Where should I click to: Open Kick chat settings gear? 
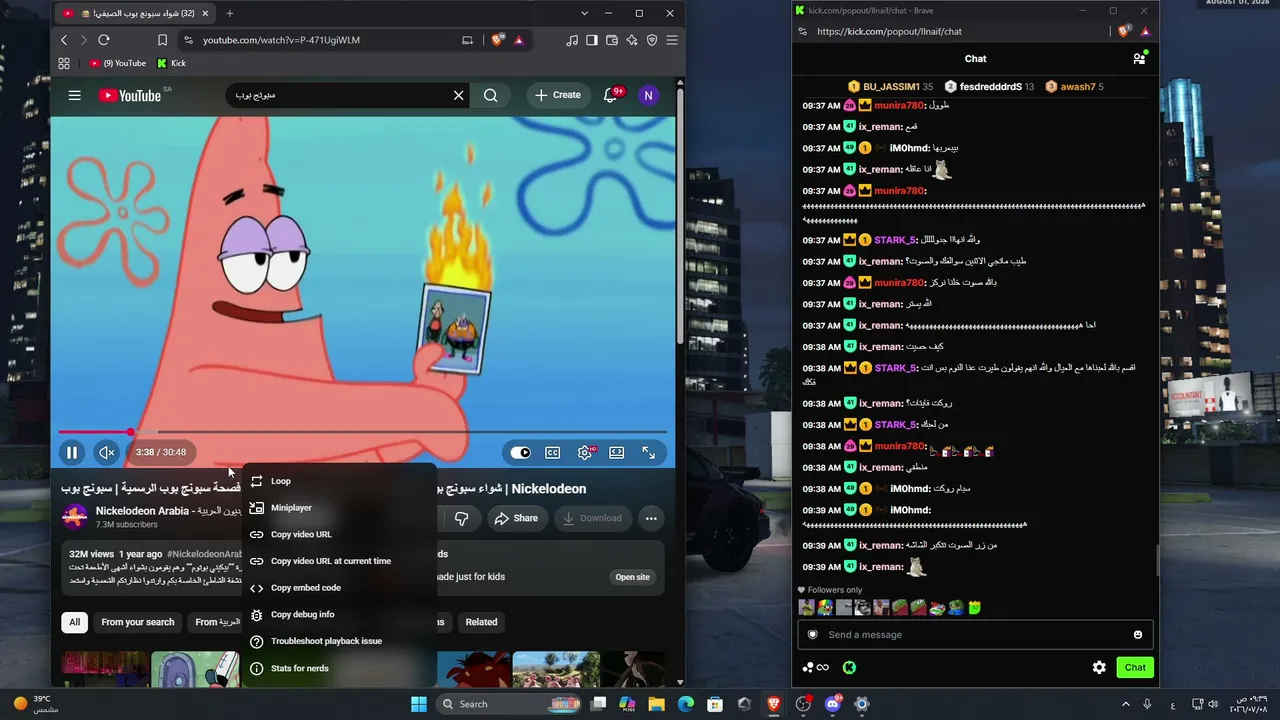click(1099, 667)
